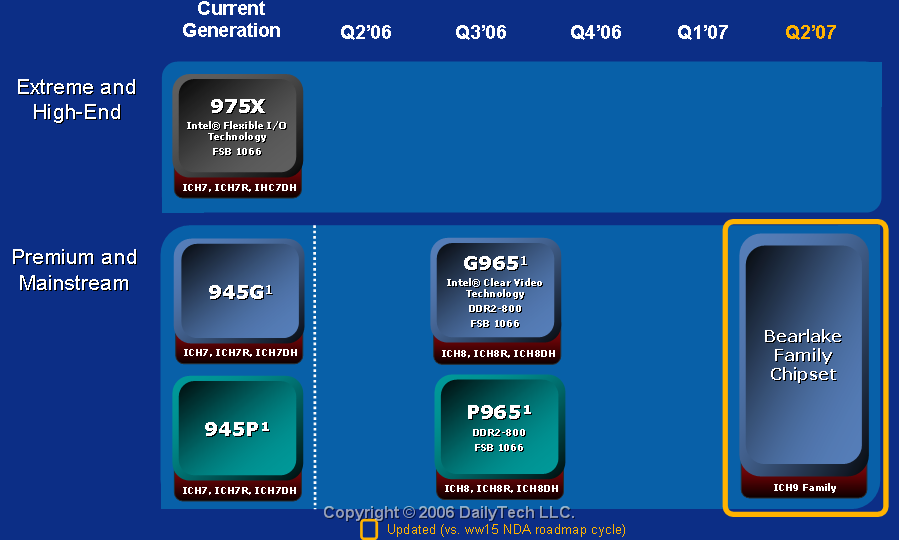The image size is (899, 540).
Task: Click the highlighted Q2'07 column header
Action: point(811,32)
